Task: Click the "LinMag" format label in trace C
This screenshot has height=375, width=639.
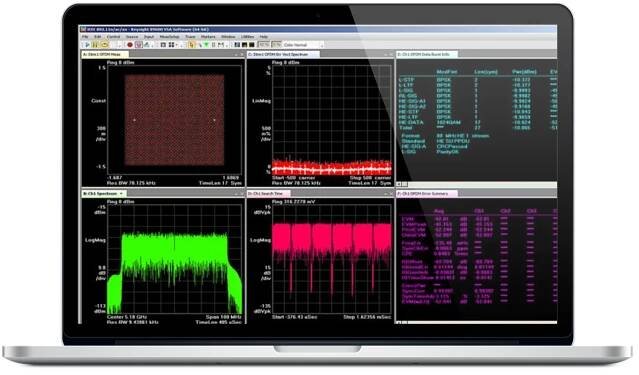Action: (261, 100)
